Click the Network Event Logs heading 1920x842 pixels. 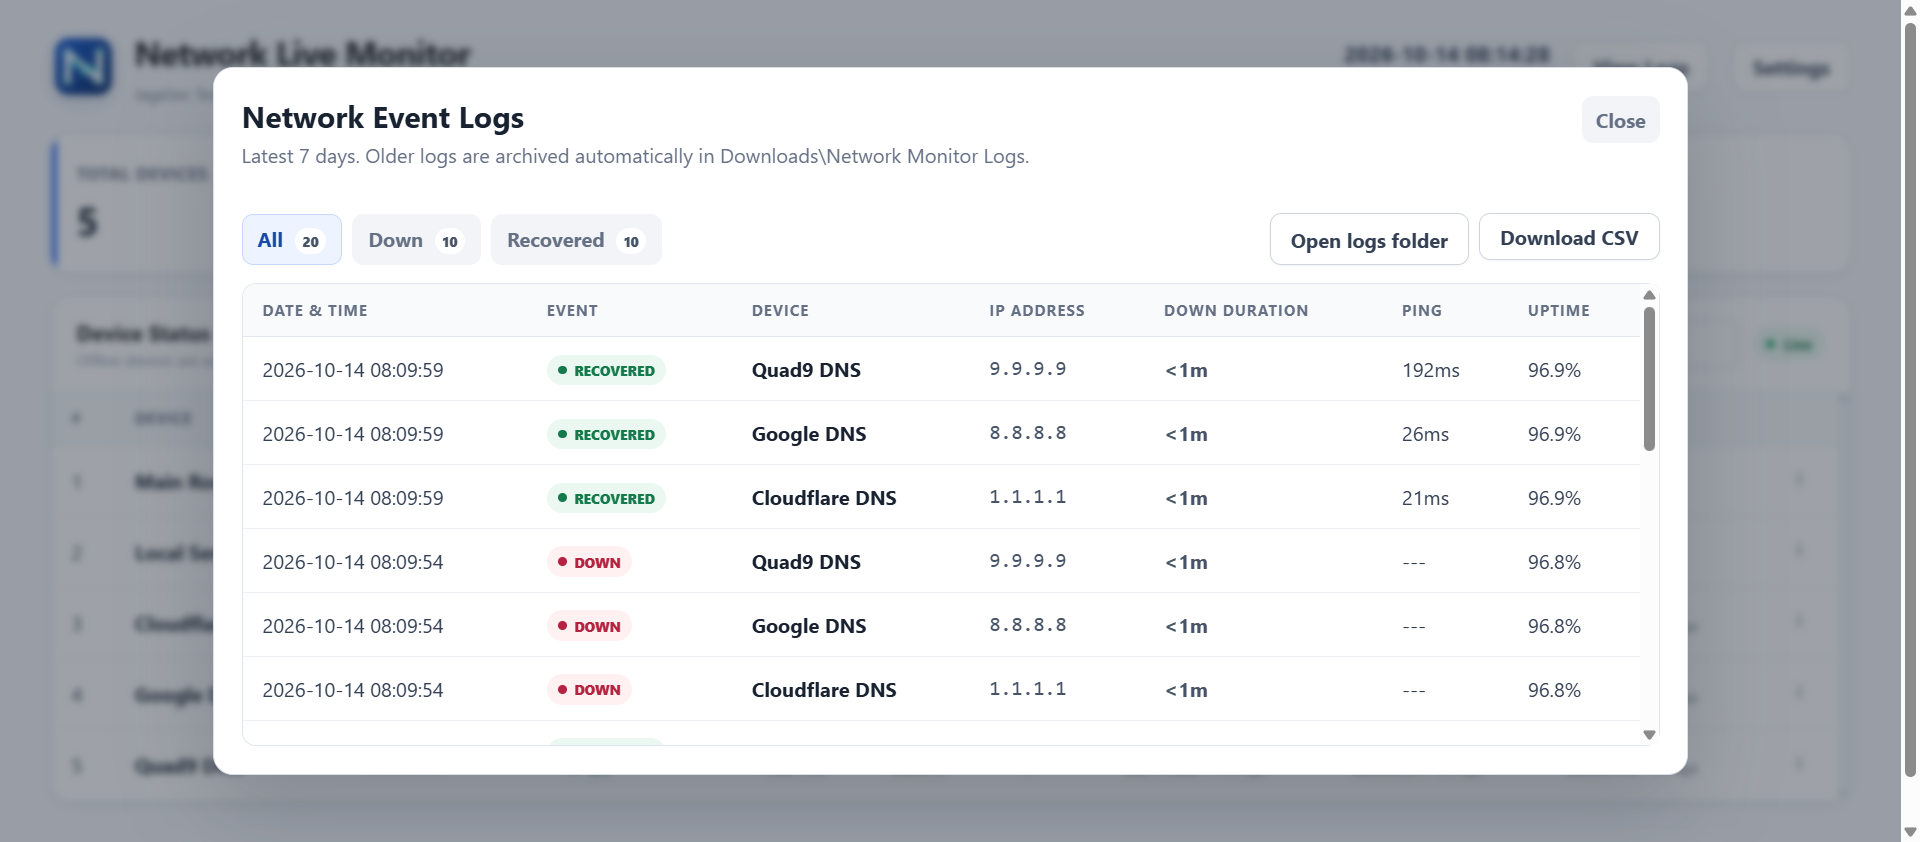coord(383,118)
